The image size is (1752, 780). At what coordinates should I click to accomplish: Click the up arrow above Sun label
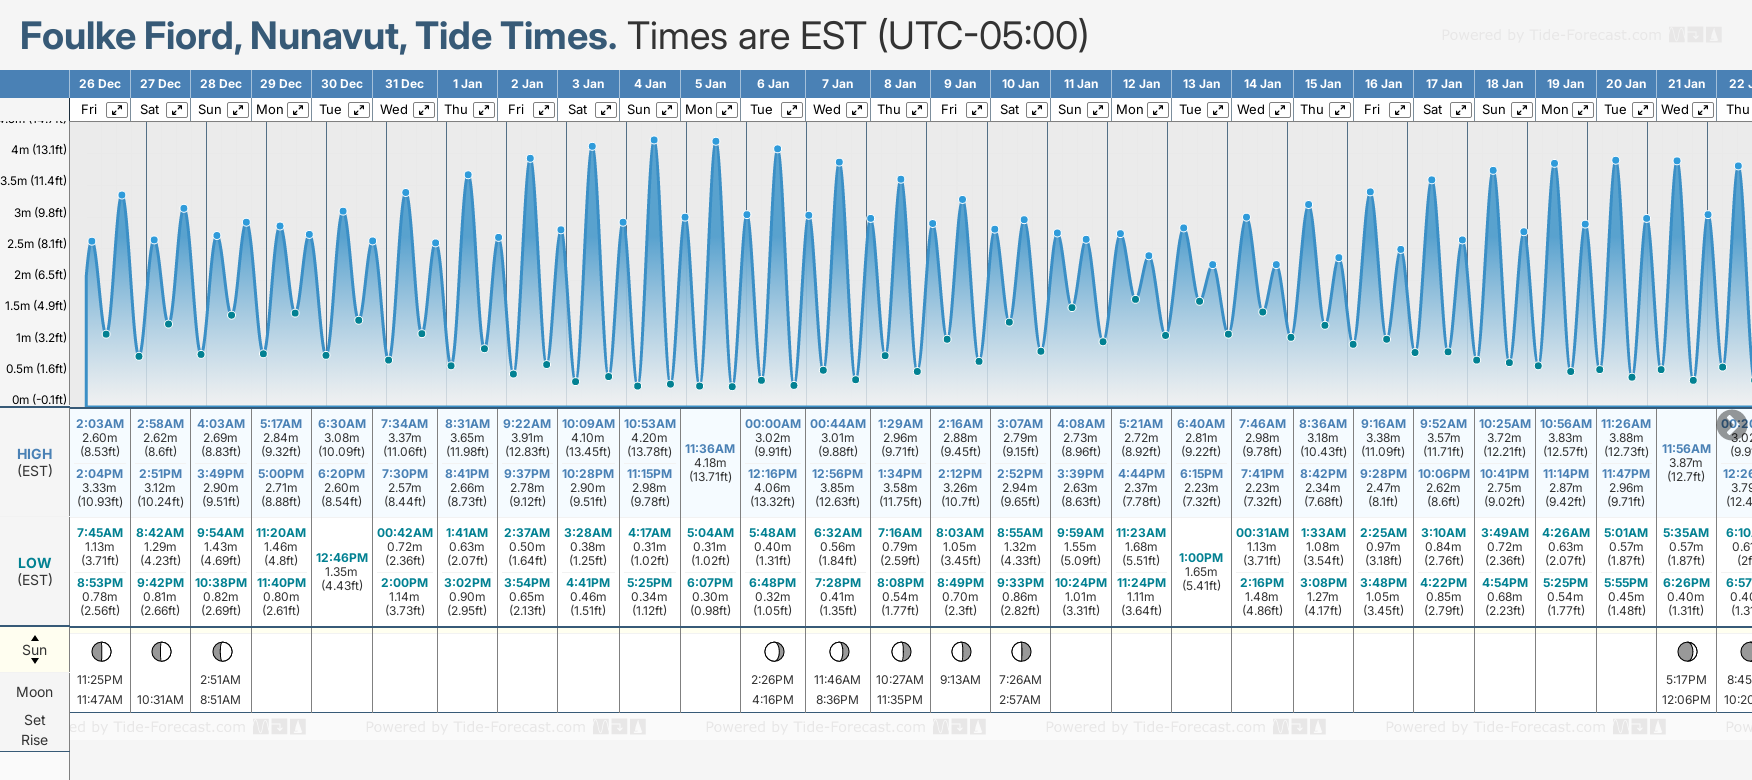[35, 637]
